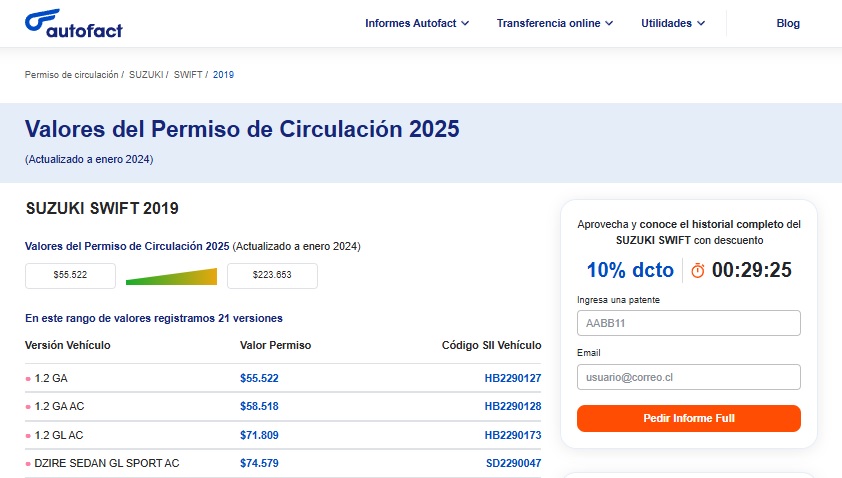Focus the patente input field

(x=689, y=323)
